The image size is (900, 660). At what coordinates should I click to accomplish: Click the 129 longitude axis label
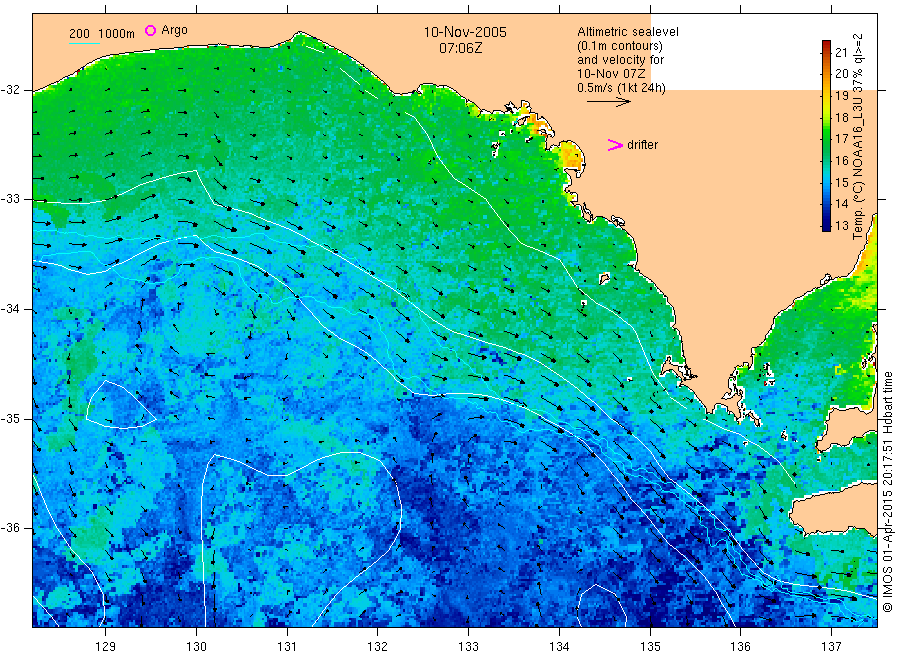coord(105,647)
